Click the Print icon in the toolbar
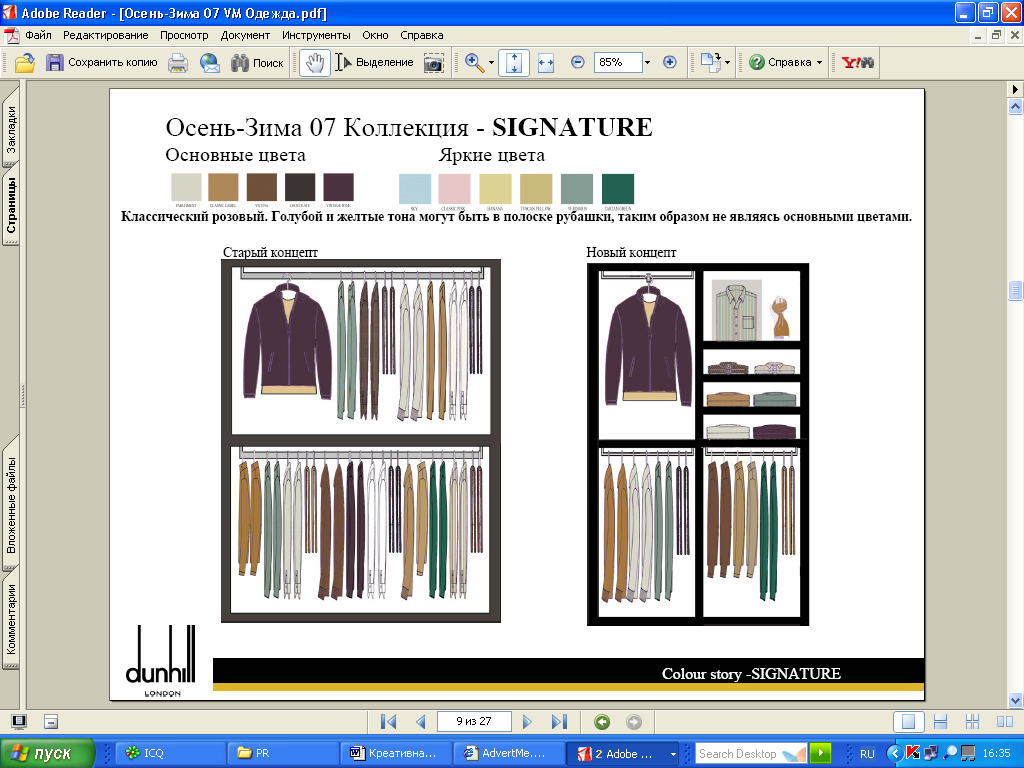The height and width of the screenshot is (768, 1024). point(178,63)
